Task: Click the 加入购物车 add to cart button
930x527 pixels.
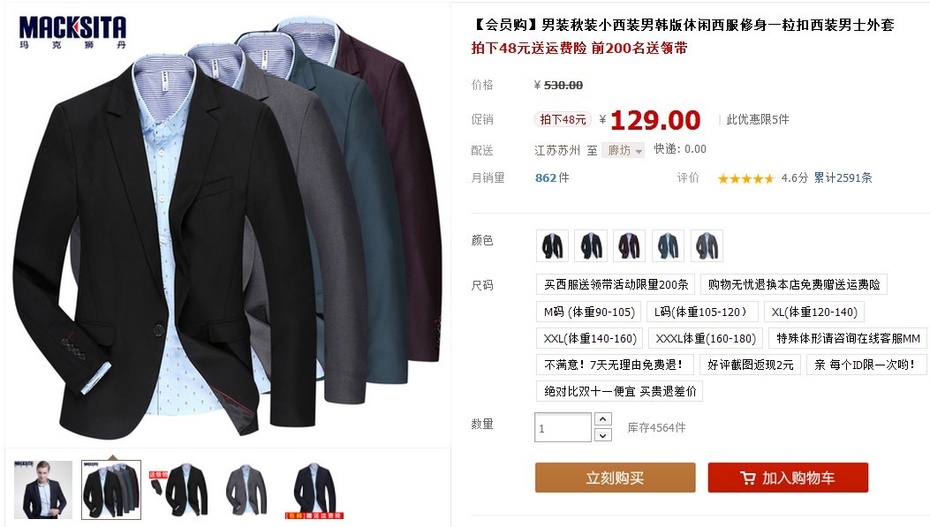Action: point(788,478)
